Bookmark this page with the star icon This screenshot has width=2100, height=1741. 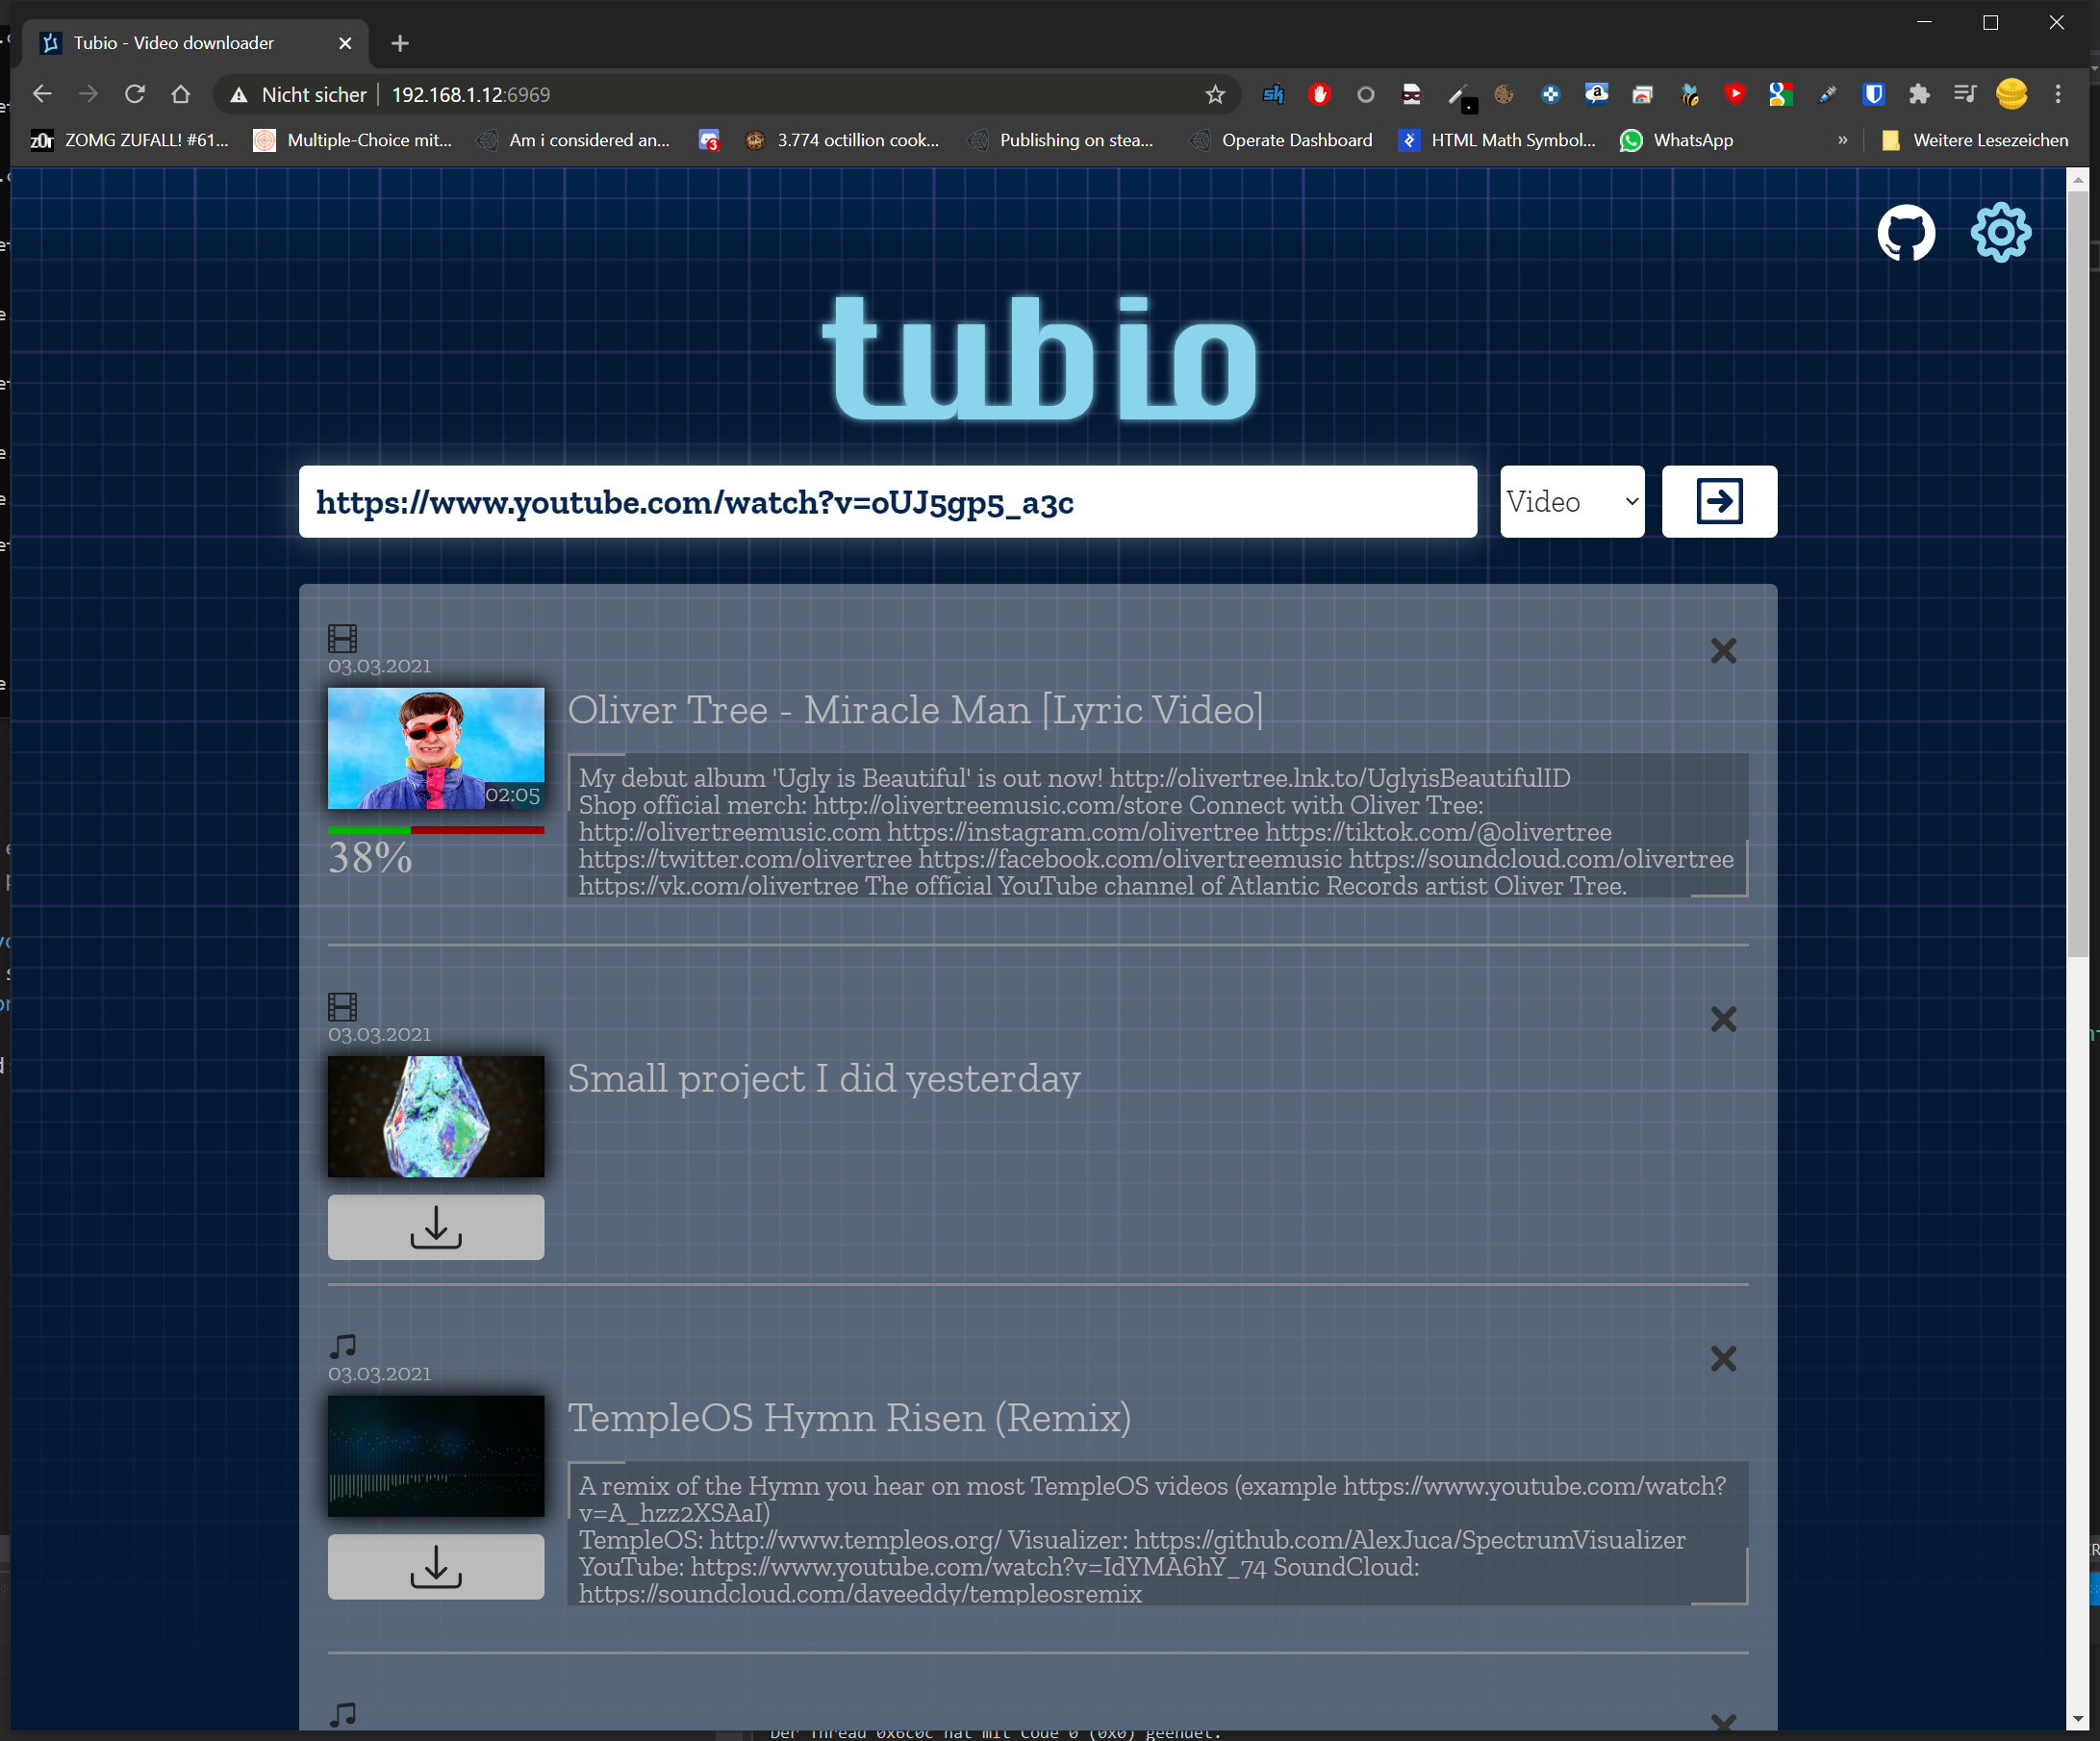click(1214, 94)
